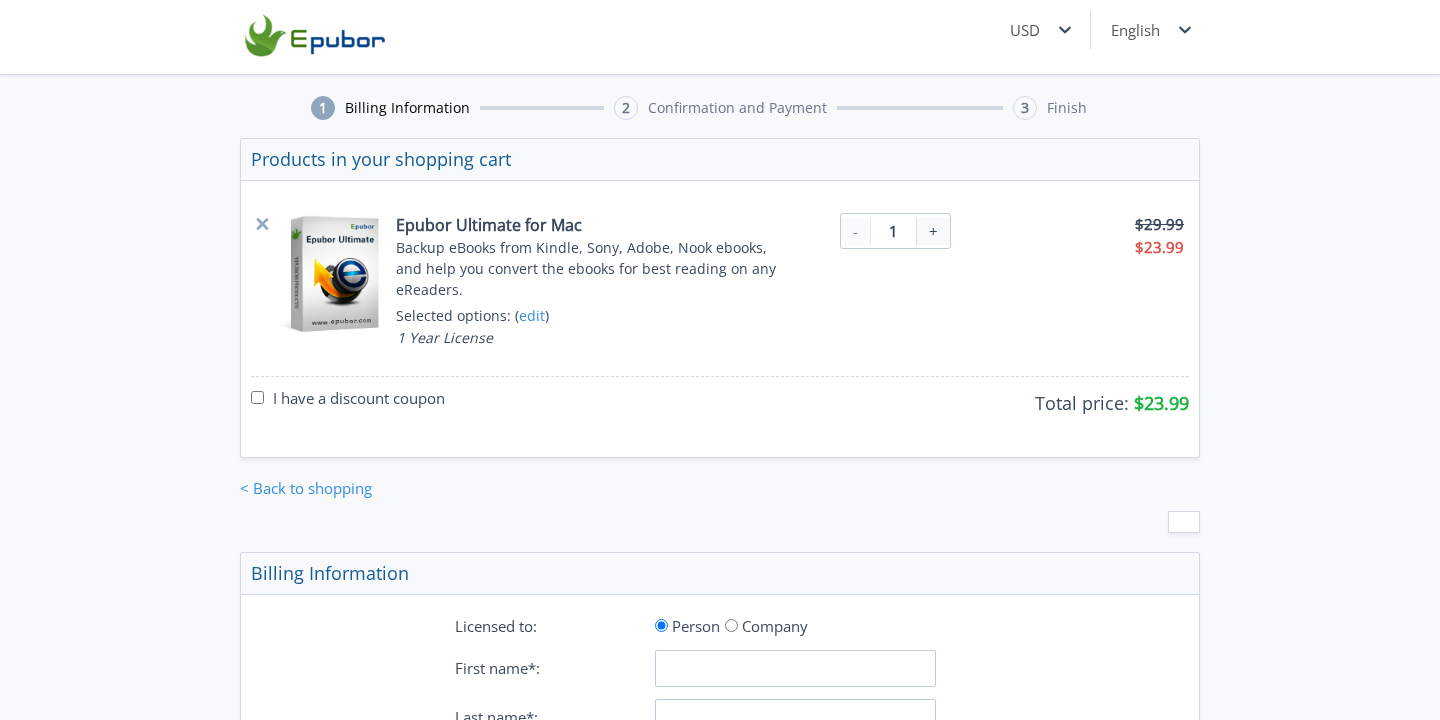Open the English language dropdown
The width and height of the screenshot is (1440, 720).
[1151, 30]
